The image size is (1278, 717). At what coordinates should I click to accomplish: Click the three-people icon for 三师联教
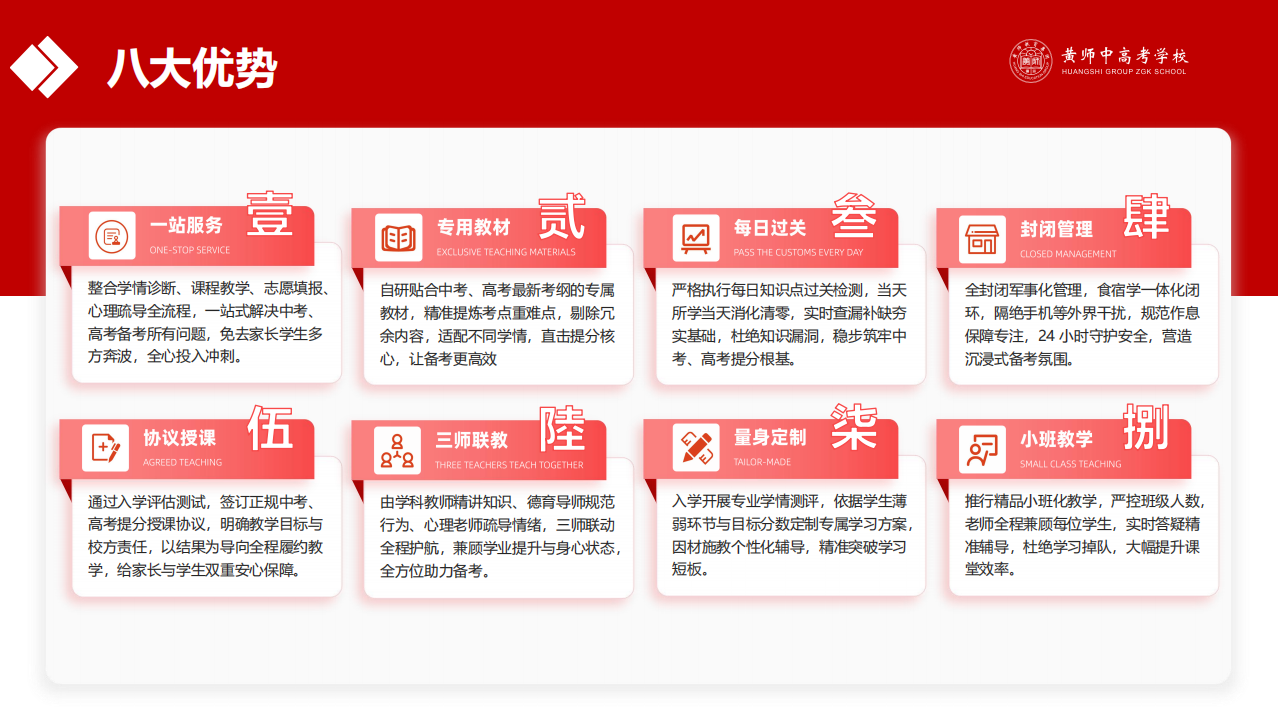pyautogui.click(x=397, y=450)
